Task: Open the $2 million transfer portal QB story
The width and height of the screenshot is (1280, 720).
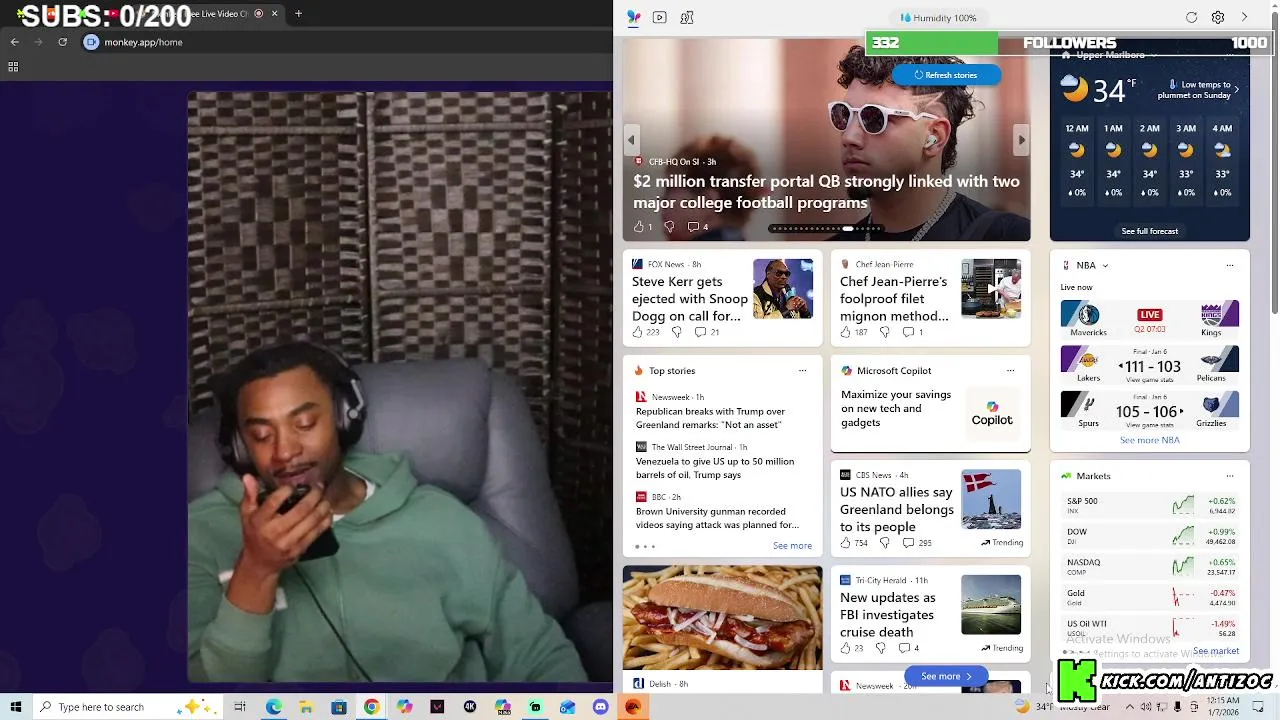Action: click(x=826, y=192)
